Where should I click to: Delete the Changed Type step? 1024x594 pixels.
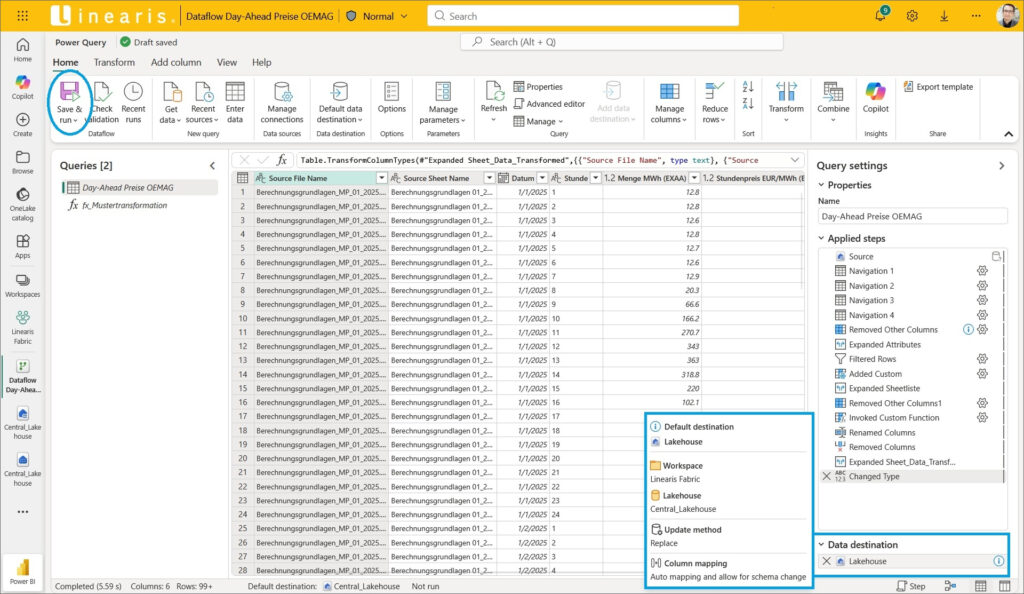coord(826,477)
